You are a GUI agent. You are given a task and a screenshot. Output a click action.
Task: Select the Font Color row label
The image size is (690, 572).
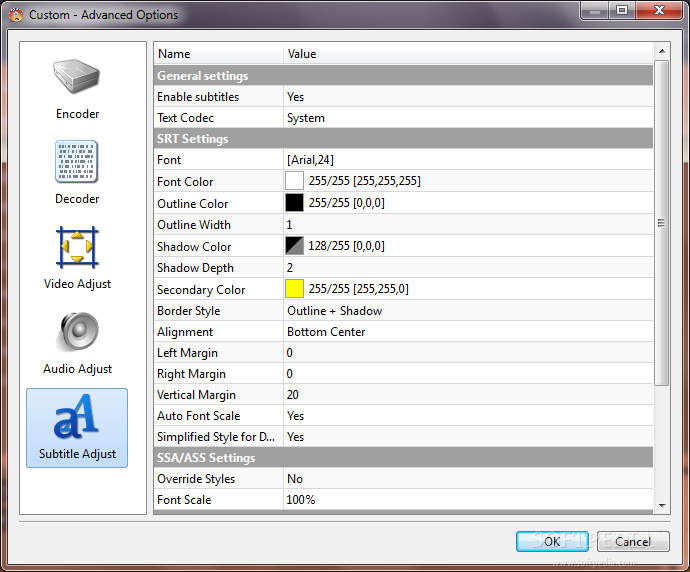(x=185, y=182)
